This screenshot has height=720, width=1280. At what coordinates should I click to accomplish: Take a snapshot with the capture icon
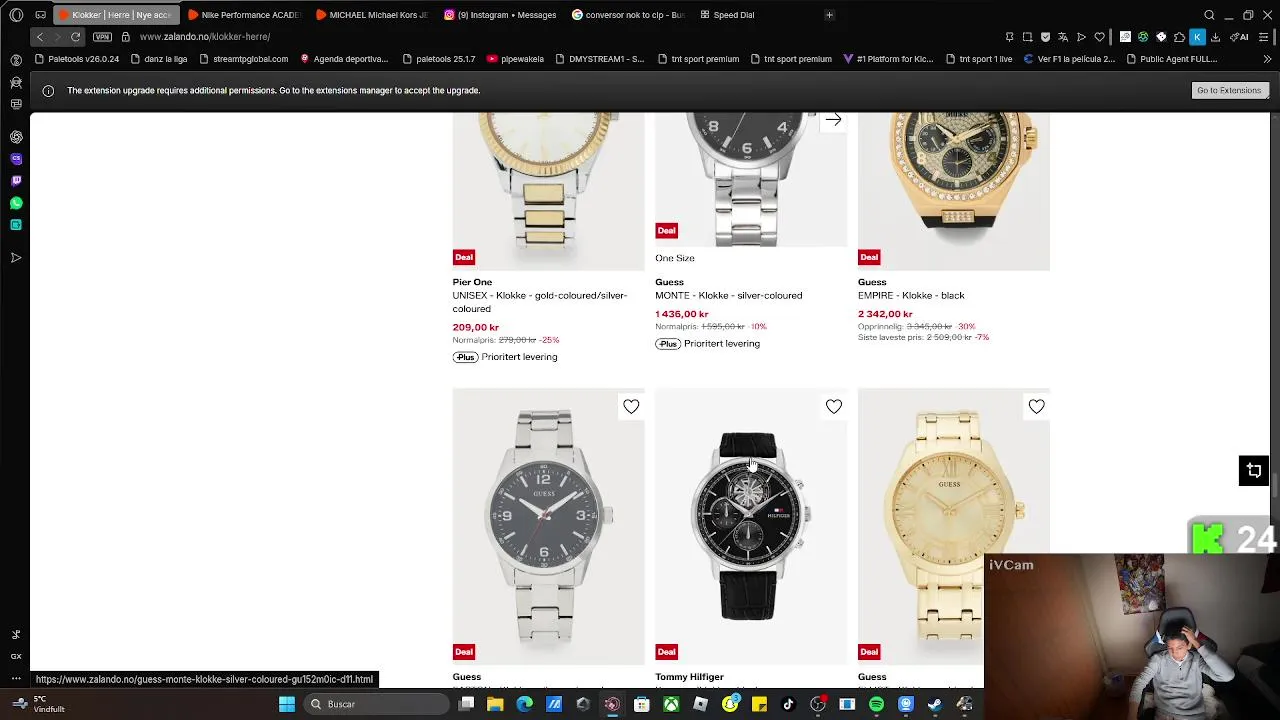point(1027,37)
